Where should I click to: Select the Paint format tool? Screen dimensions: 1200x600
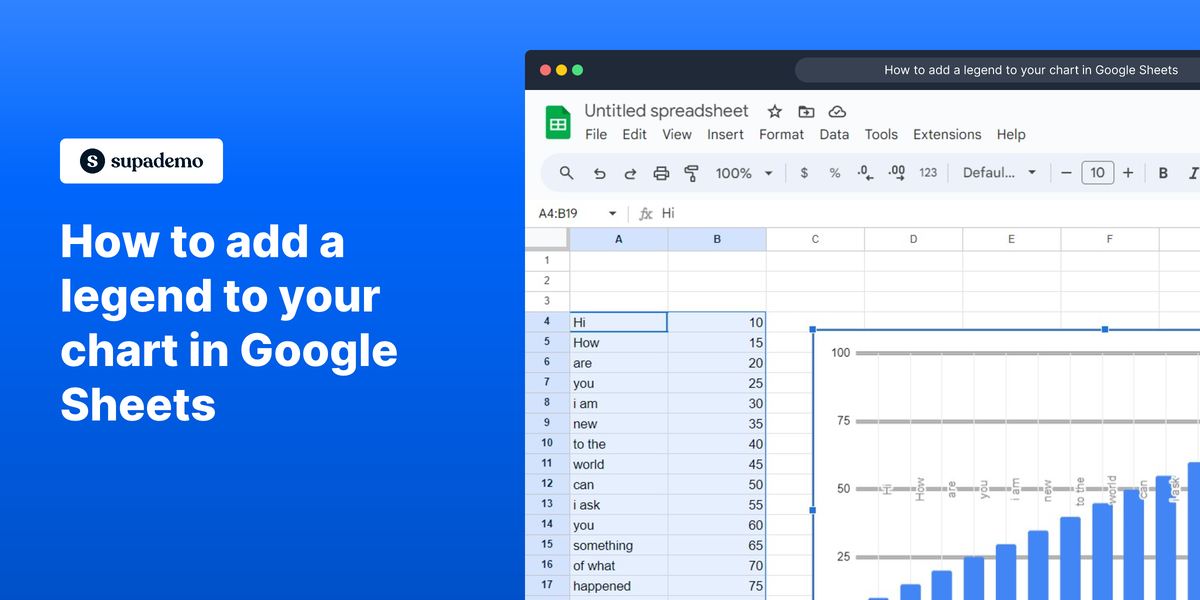(691, 172)
